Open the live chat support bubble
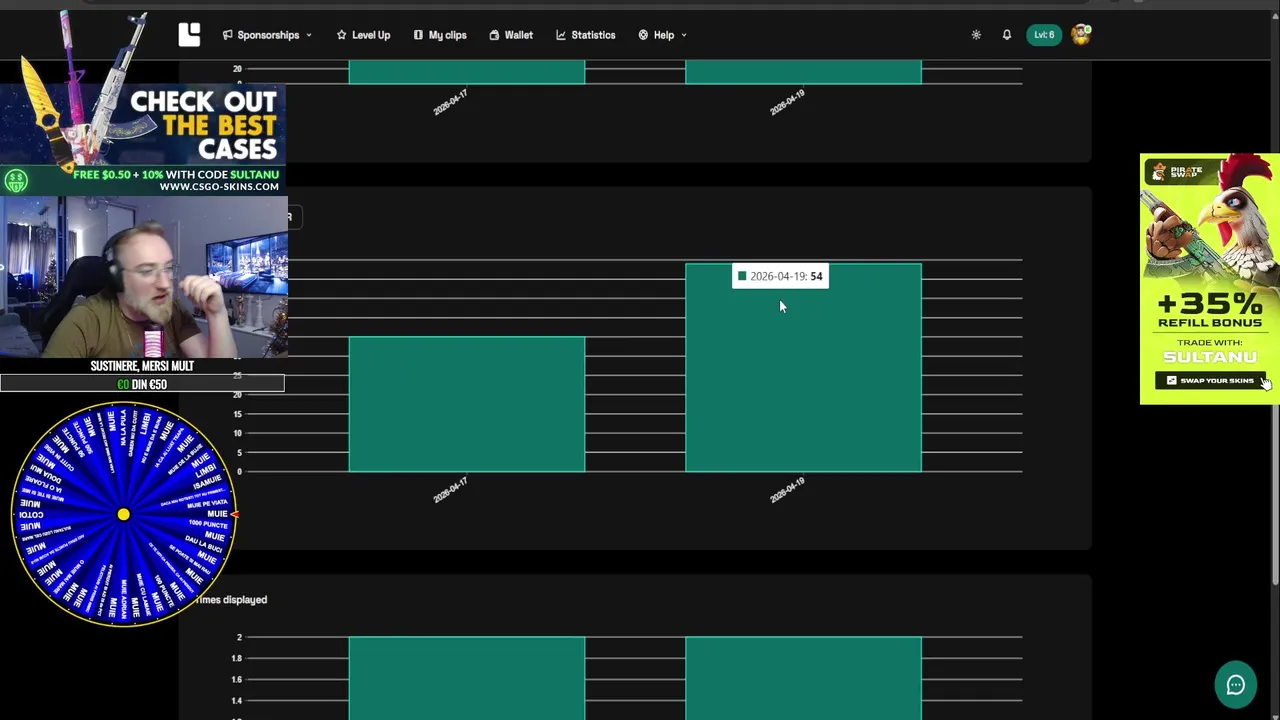 [1236, 685]
